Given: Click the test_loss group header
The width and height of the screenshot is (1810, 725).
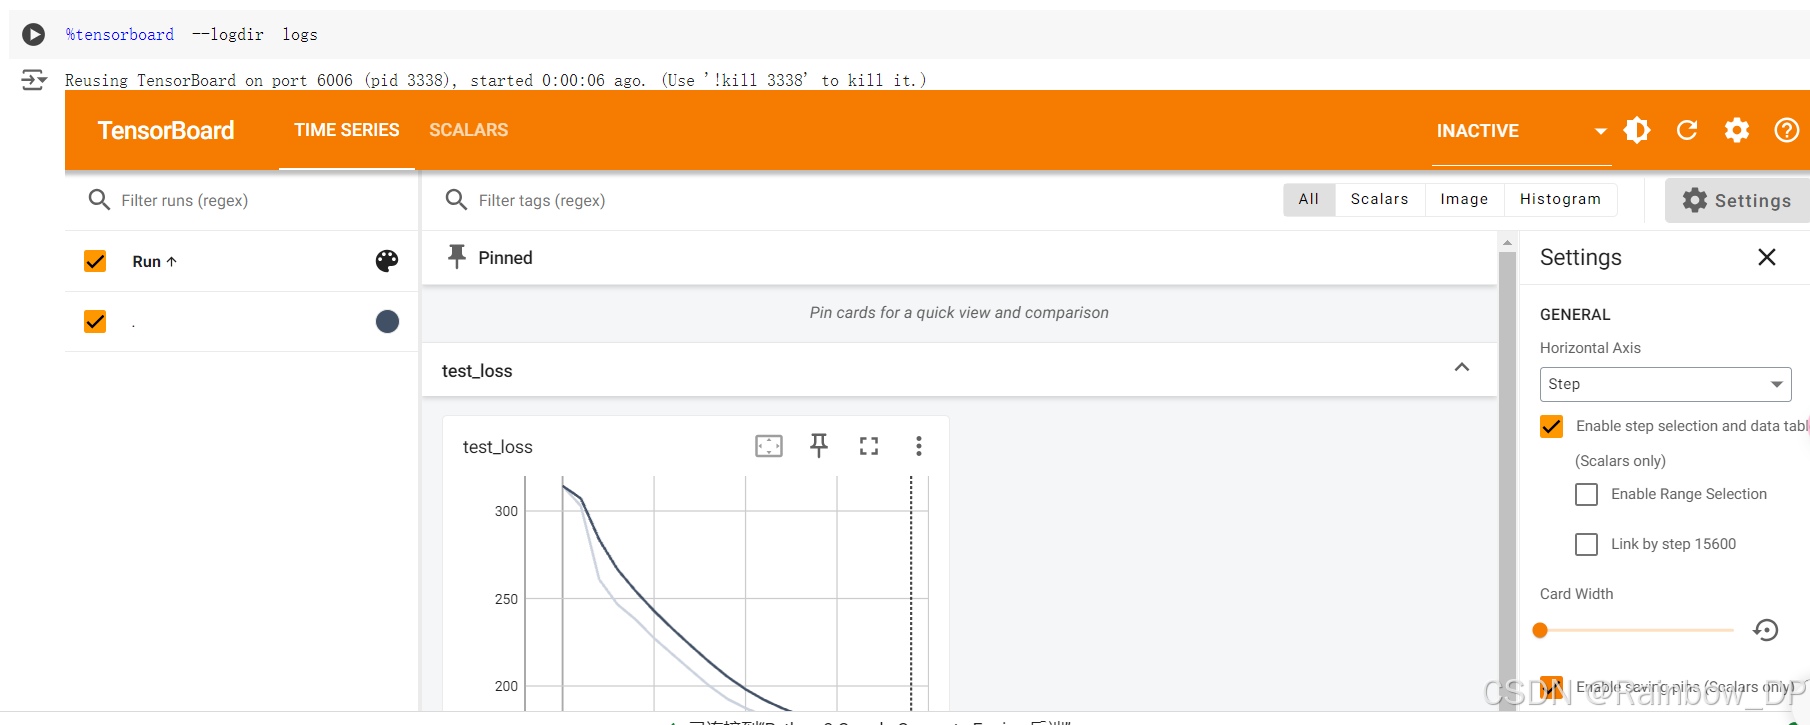Looking at the screenshot, I should click(959, 370).
